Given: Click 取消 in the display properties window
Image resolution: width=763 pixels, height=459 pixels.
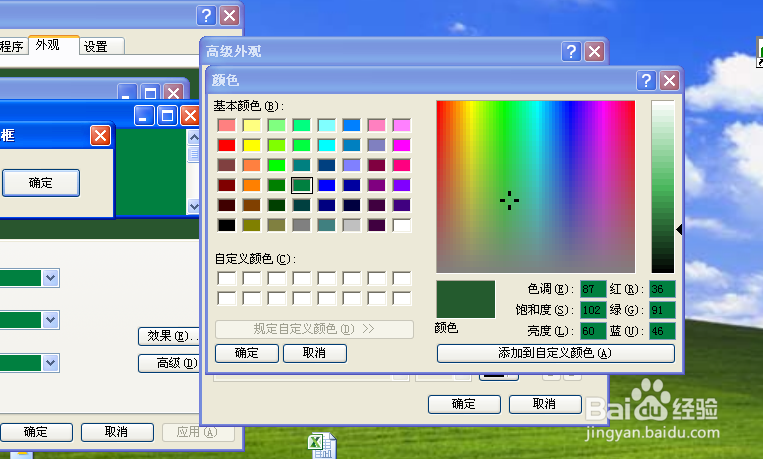Looking at the screenshot, I should (117, 432).
